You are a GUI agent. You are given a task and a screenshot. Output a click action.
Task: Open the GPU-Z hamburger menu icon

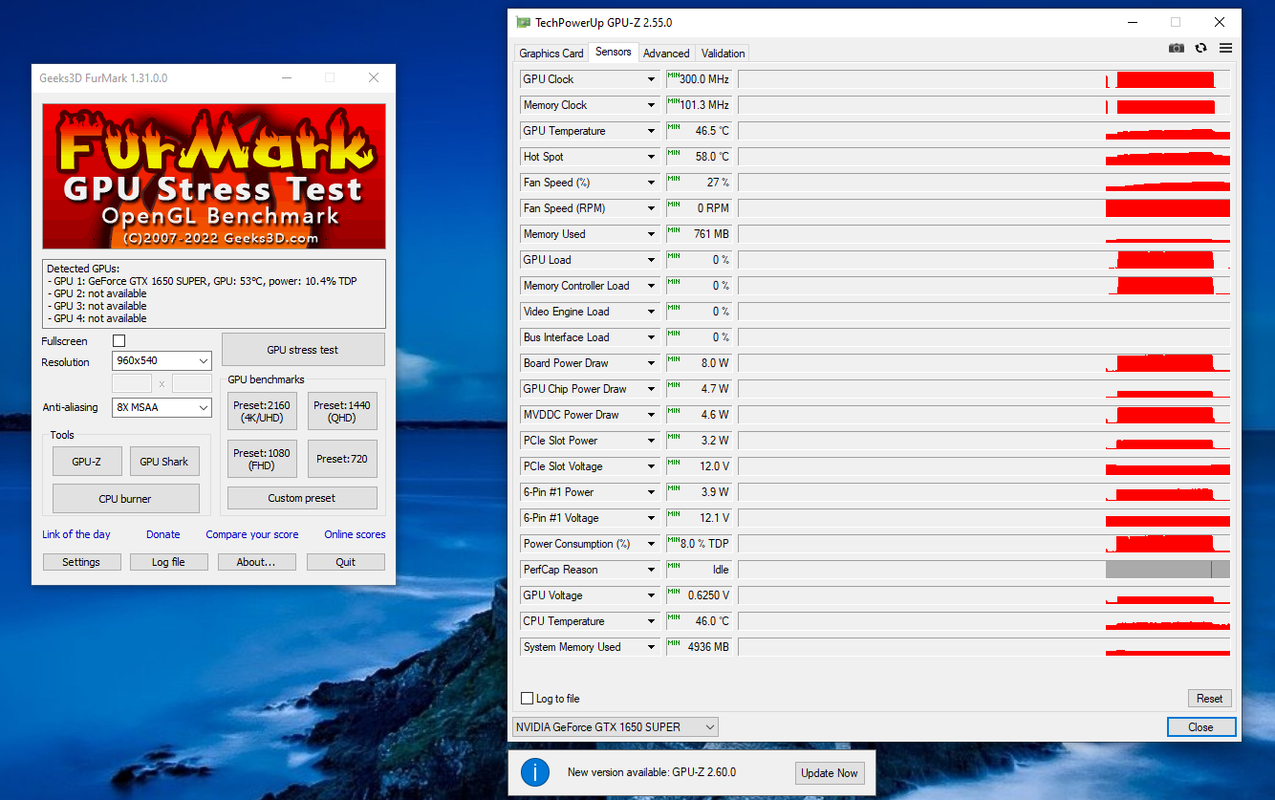[x=1225, y=48]
